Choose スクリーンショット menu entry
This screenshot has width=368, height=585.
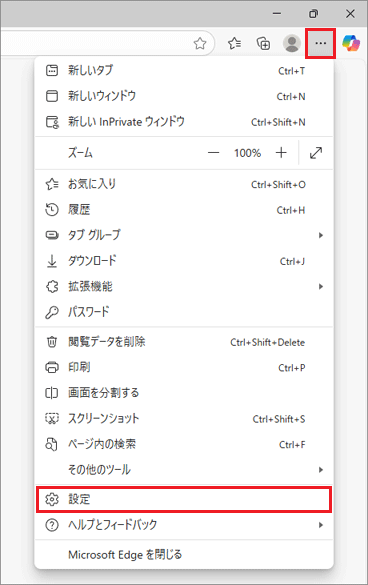click(x=184, y=419)
